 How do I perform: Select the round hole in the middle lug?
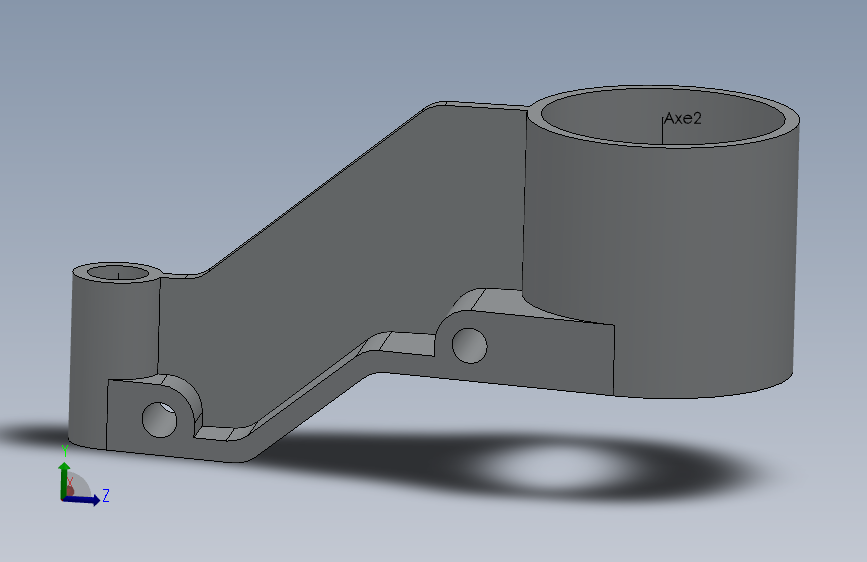469,346
